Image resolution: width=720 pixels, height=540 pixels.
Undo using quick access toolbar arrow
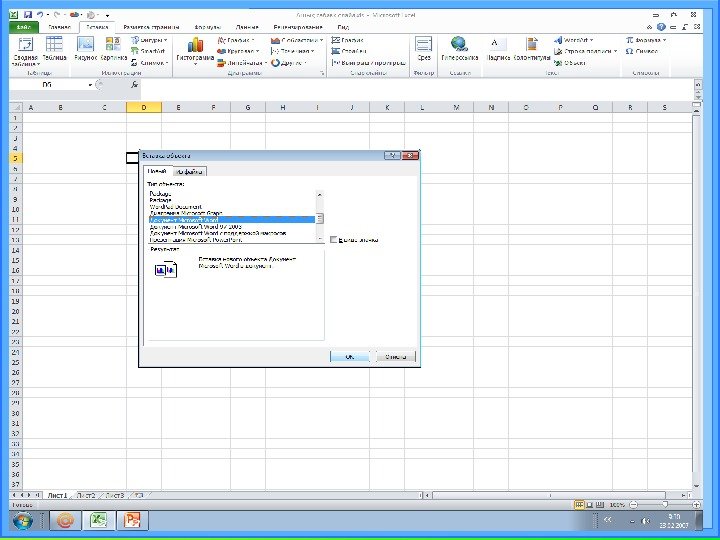[x=40, y=15]
